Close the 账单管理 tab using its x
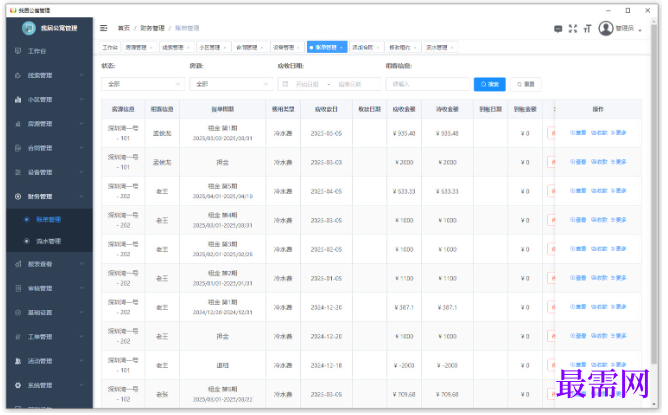Viewport: 668px width, 415px height. pos(342,47)
